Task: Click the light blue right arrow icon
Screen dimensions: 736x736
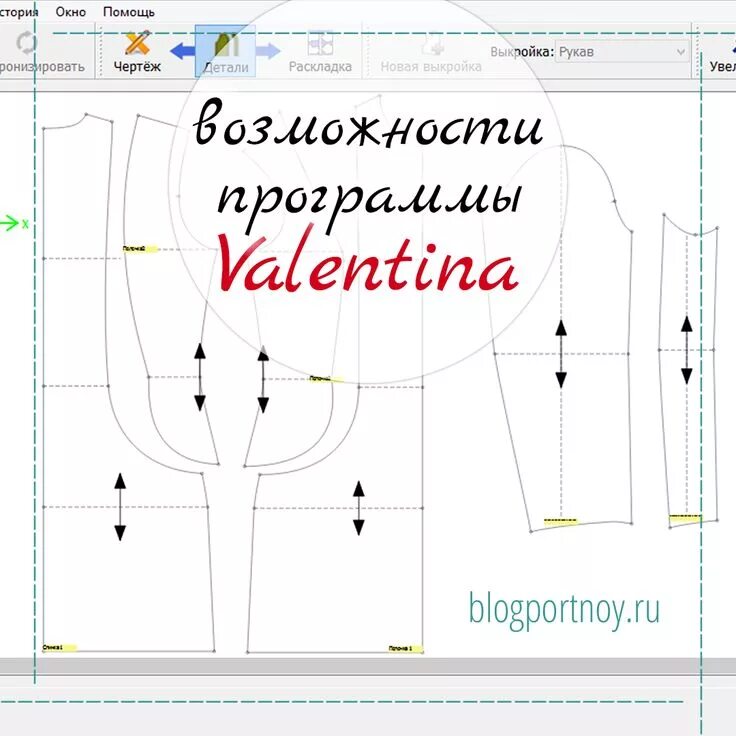Action: tap(268, 51)
